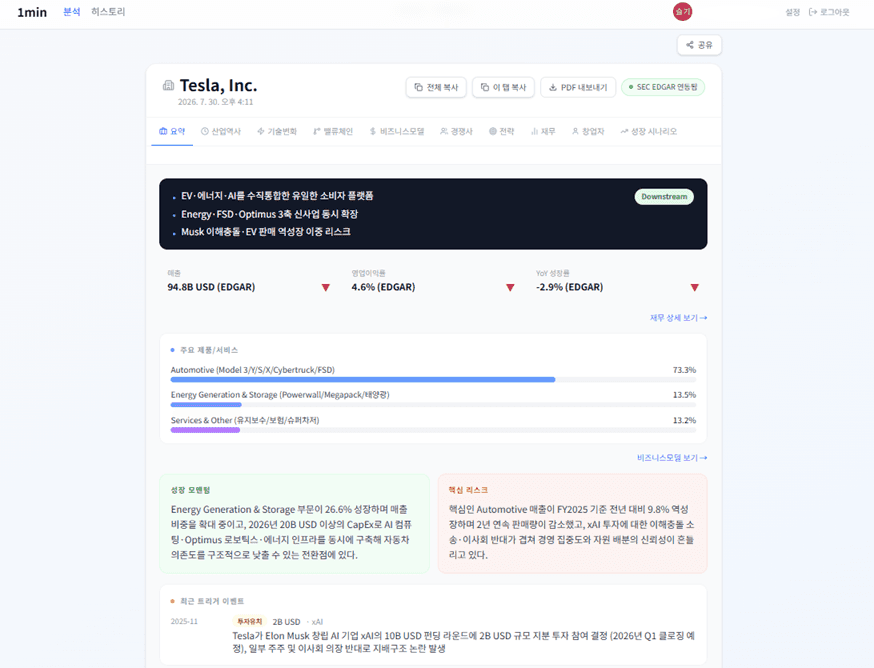This screenshot has width=874, height=668.
Task: Switch to the 창업자 tab
Action: (x=587, y=132)
